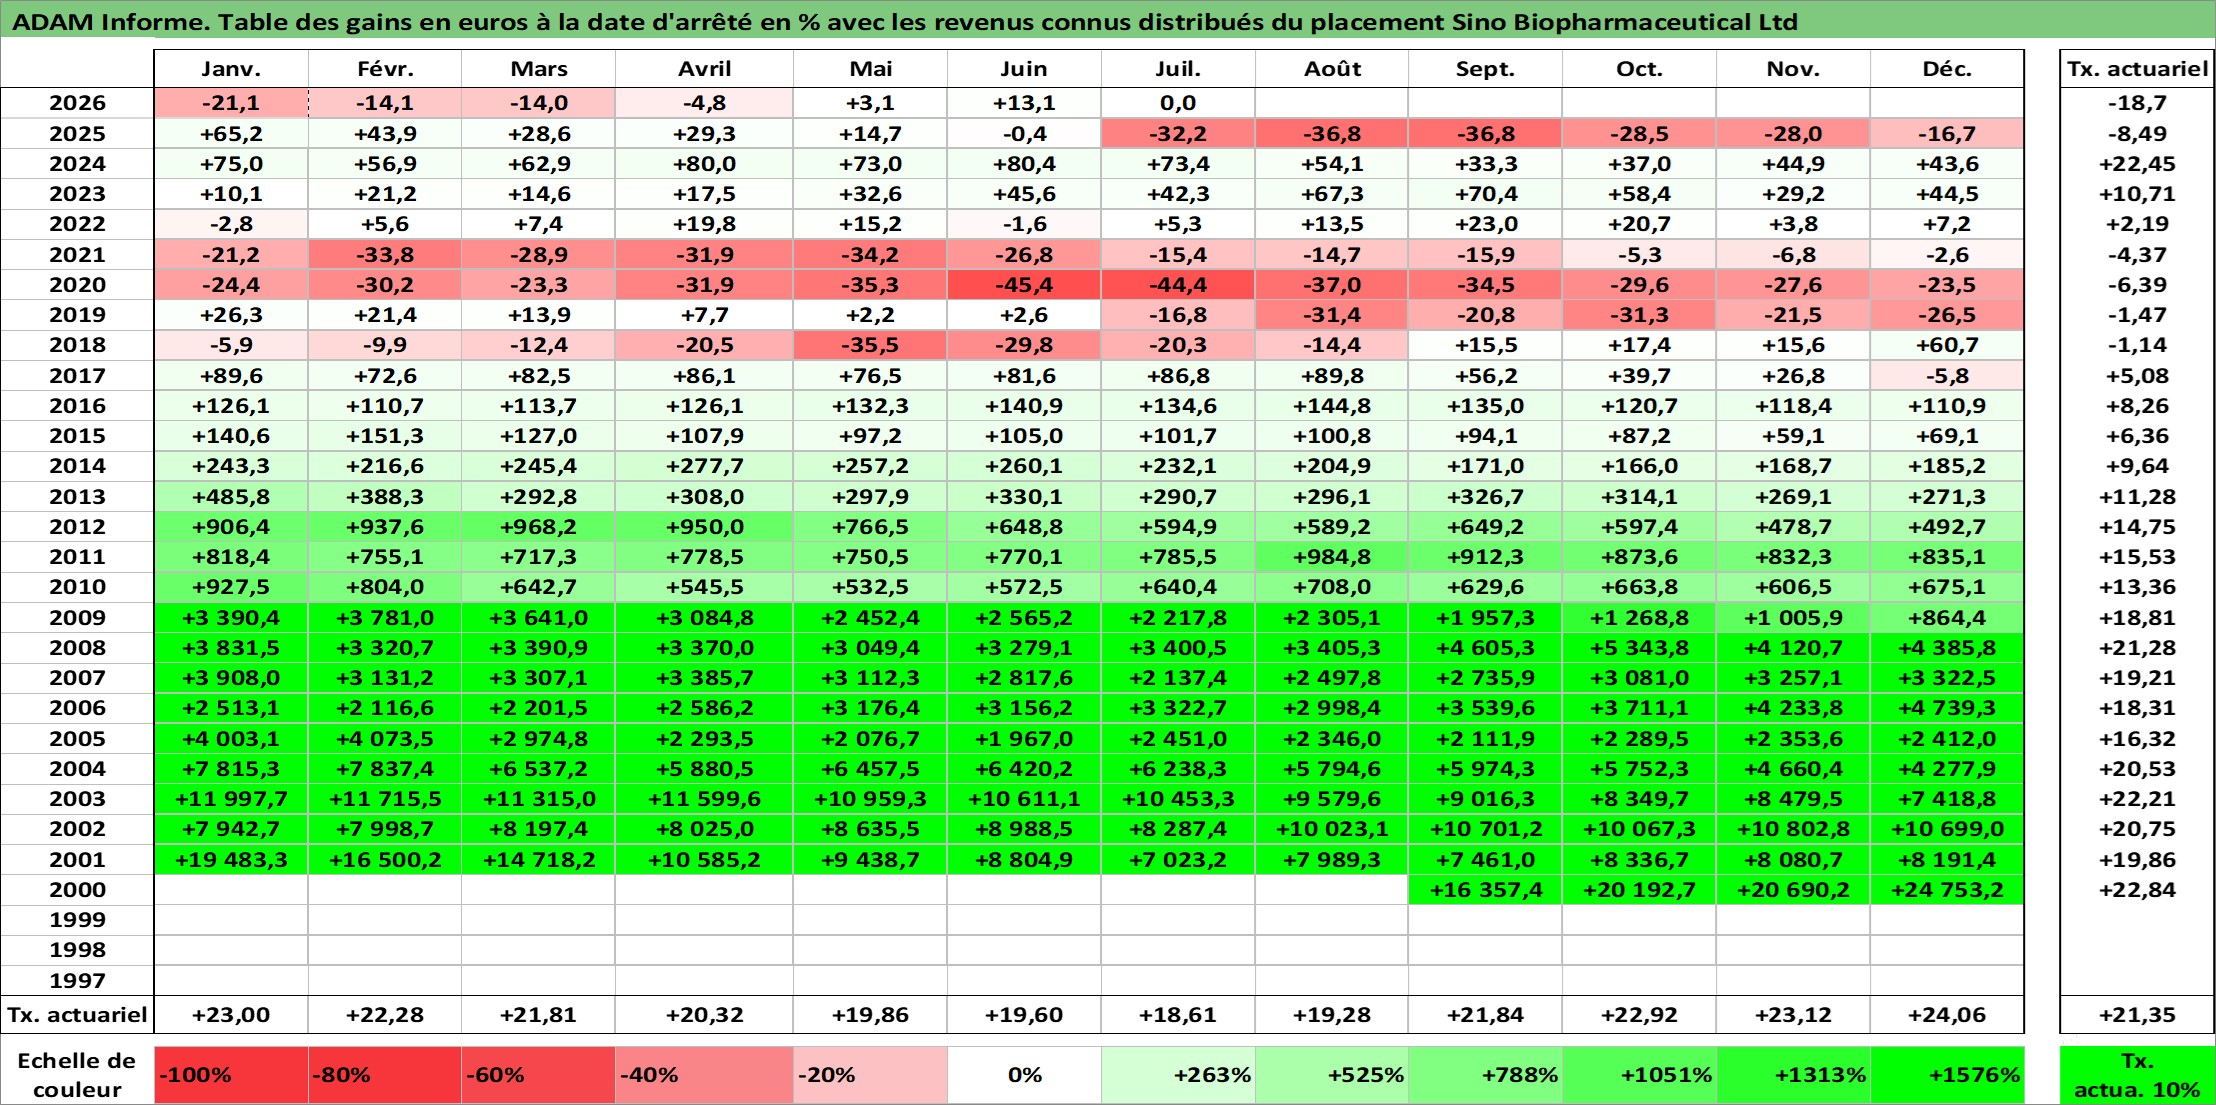Image resolution: width=2216 pixels, height=1105 pixels.
Task: Click the +525% color scale swatch
Action: tap(1332, 1075)
